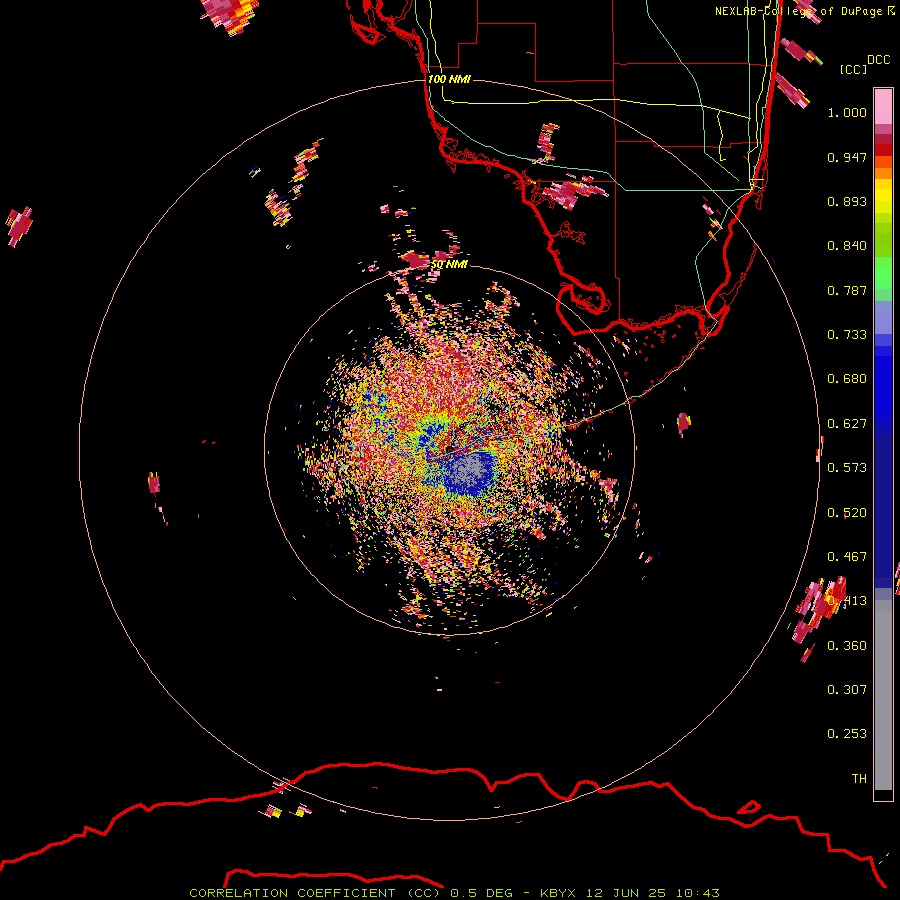Pick the bright green color bar segment
The width and height of the screenshot is (900, 900).
[883, 273]
